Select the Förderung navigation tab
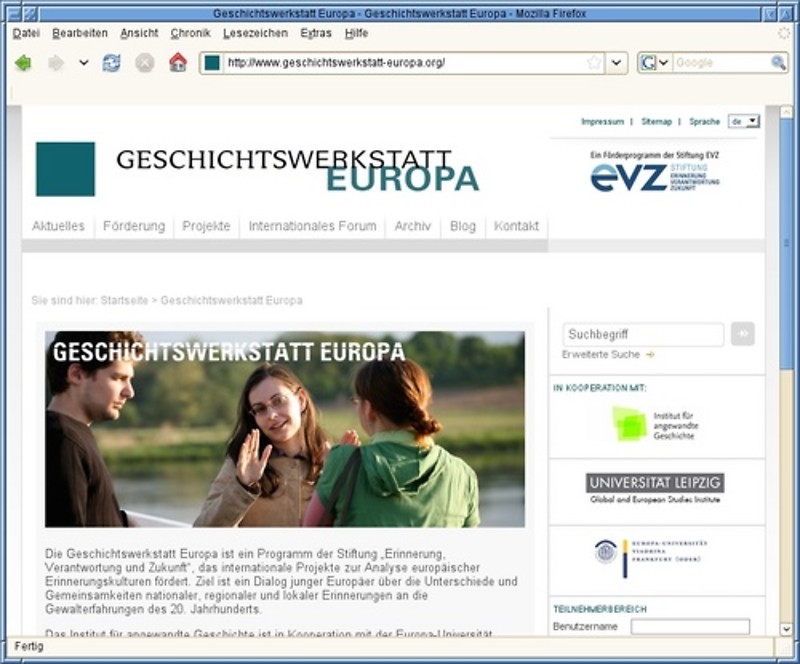The height and width of the screenshot is (664, 800). click(x=134, y=226)
